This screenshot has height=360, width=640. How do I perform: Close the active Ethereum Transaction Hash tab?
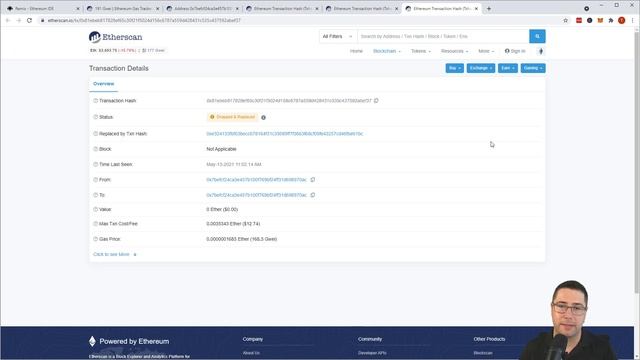(x=476, y=9)
